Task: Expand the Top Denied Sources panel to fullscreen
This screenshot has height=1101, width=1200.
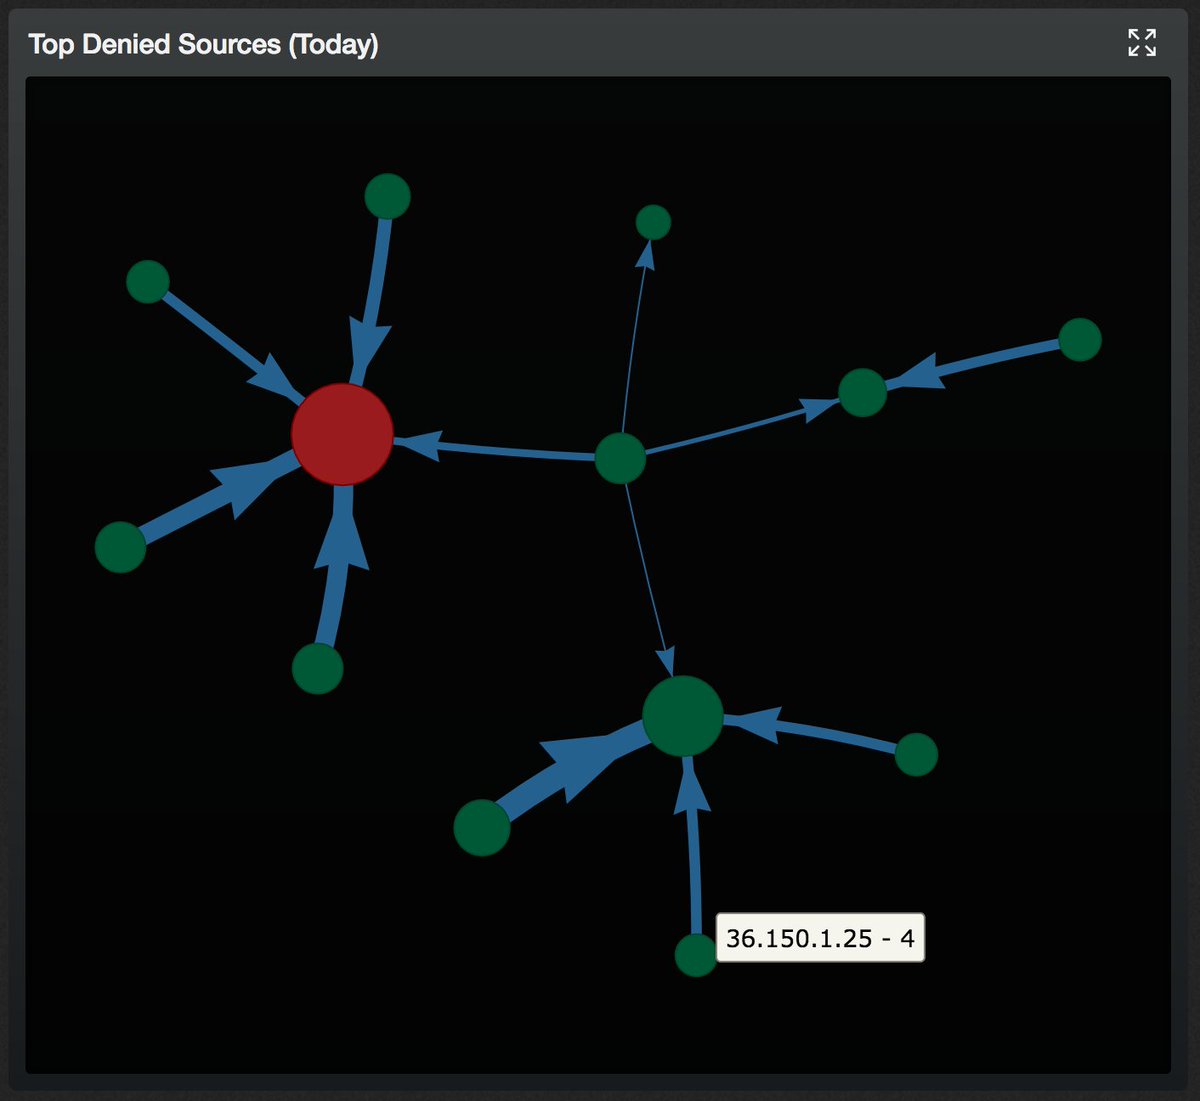Action: 1141,43
